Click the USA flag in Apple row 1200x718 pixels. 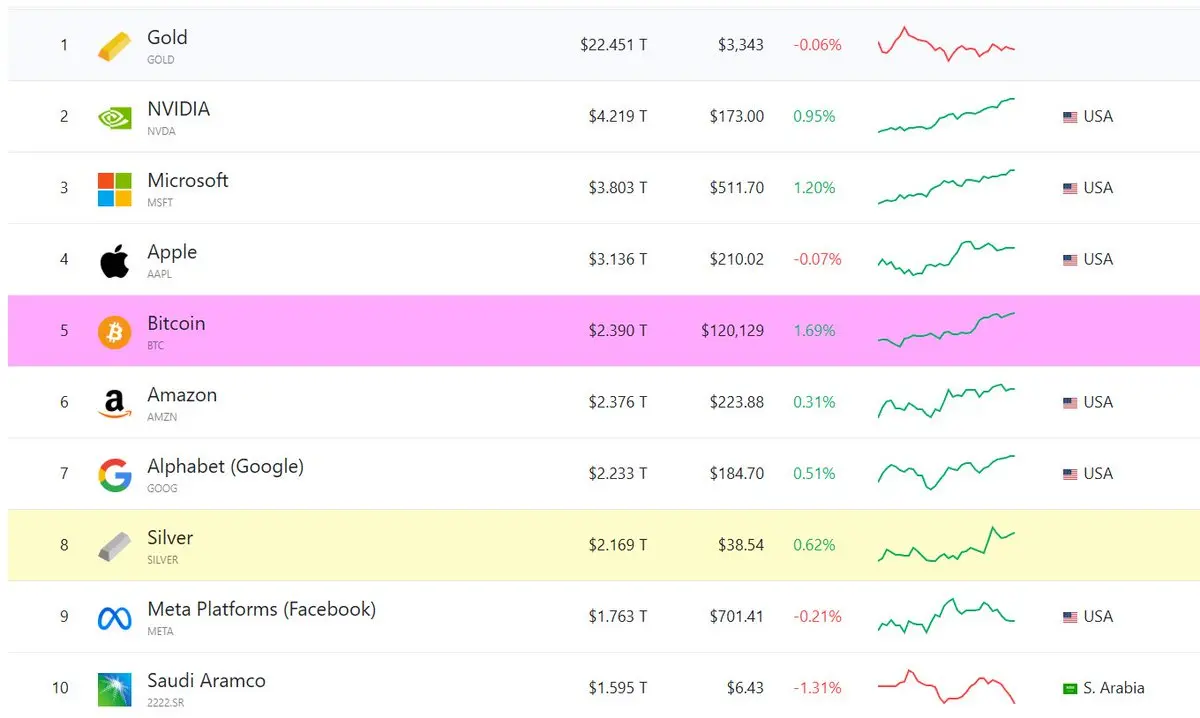[1070, 260]
